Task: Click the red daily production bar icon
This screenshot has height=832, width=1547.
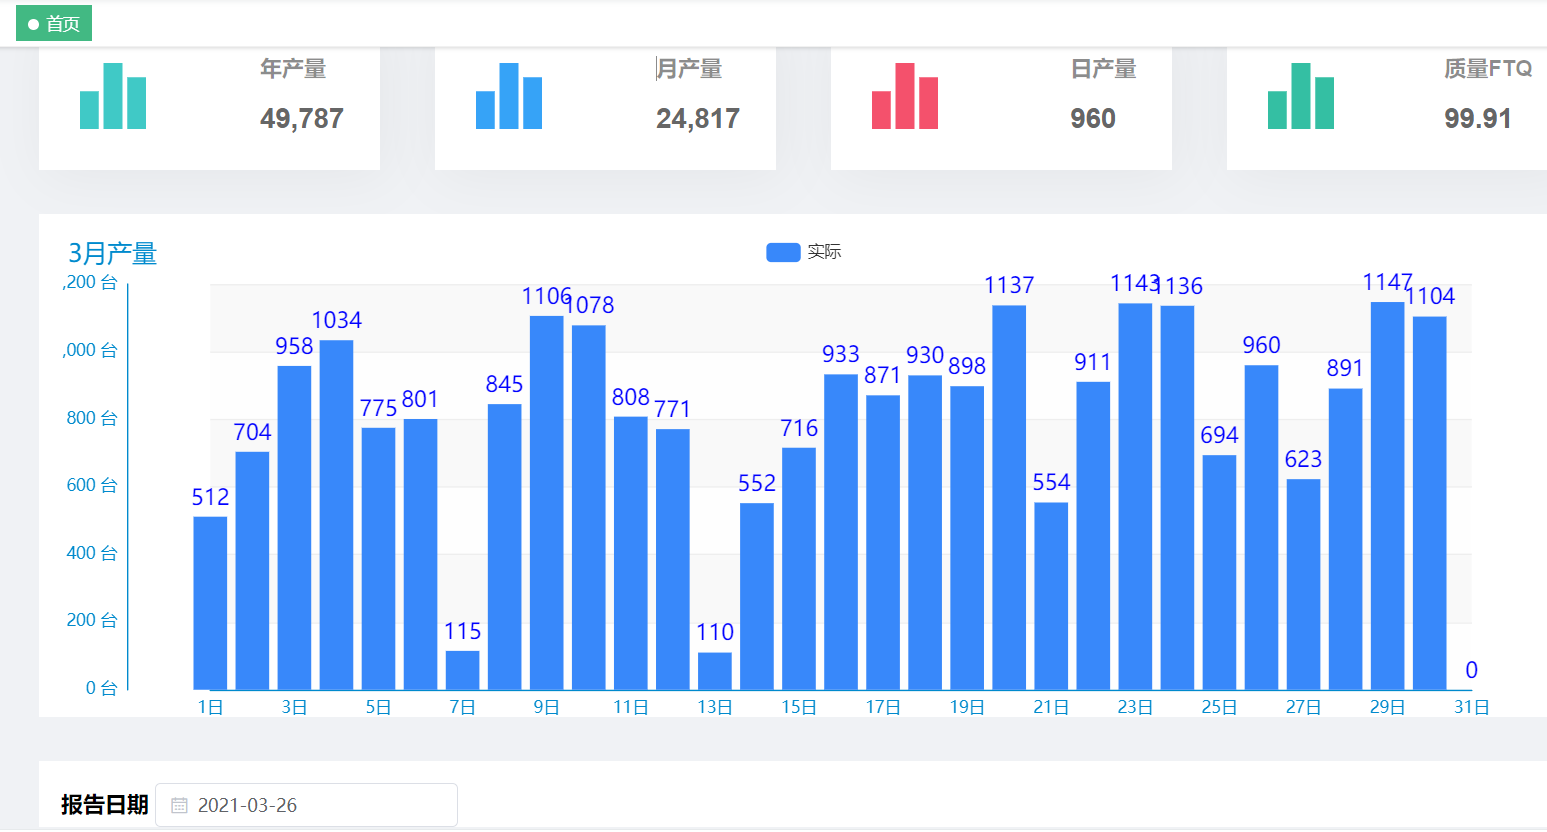Action: point(905,97)
